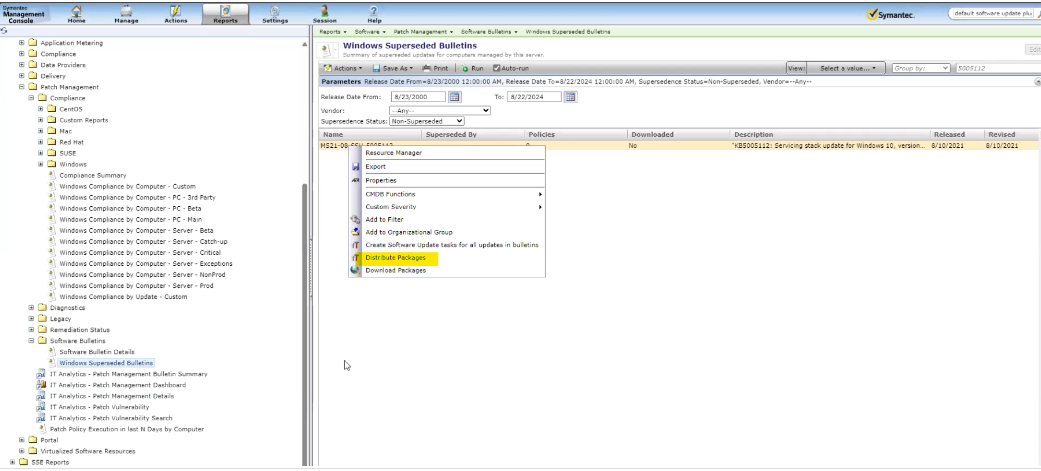Open the Session user icon
This screenshot has height=471, width=1041.
coord(324,11)
